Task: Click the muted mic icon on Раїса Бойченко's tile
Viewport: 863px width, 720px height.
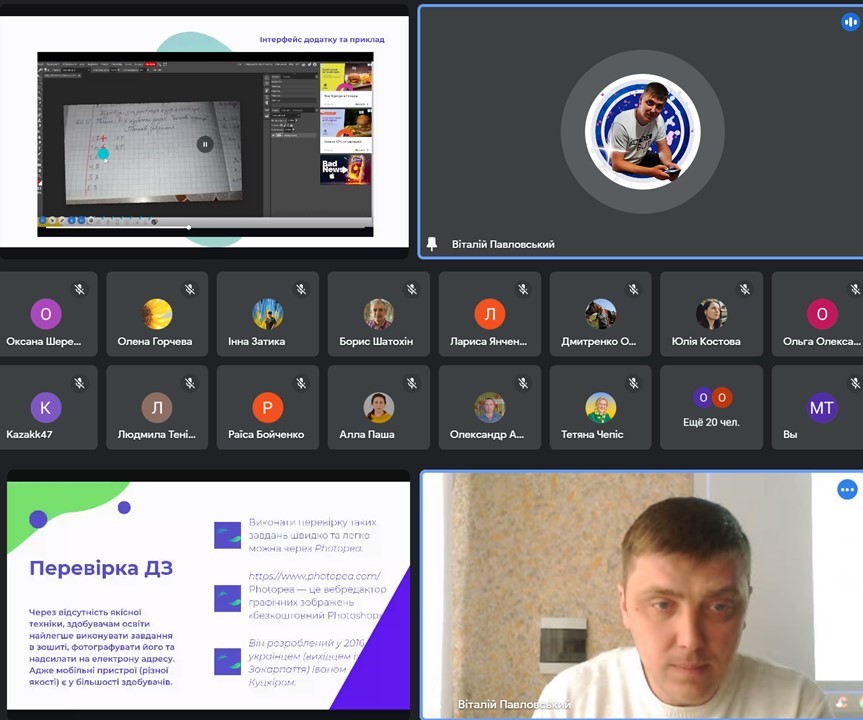Action: tap(300, 383)
